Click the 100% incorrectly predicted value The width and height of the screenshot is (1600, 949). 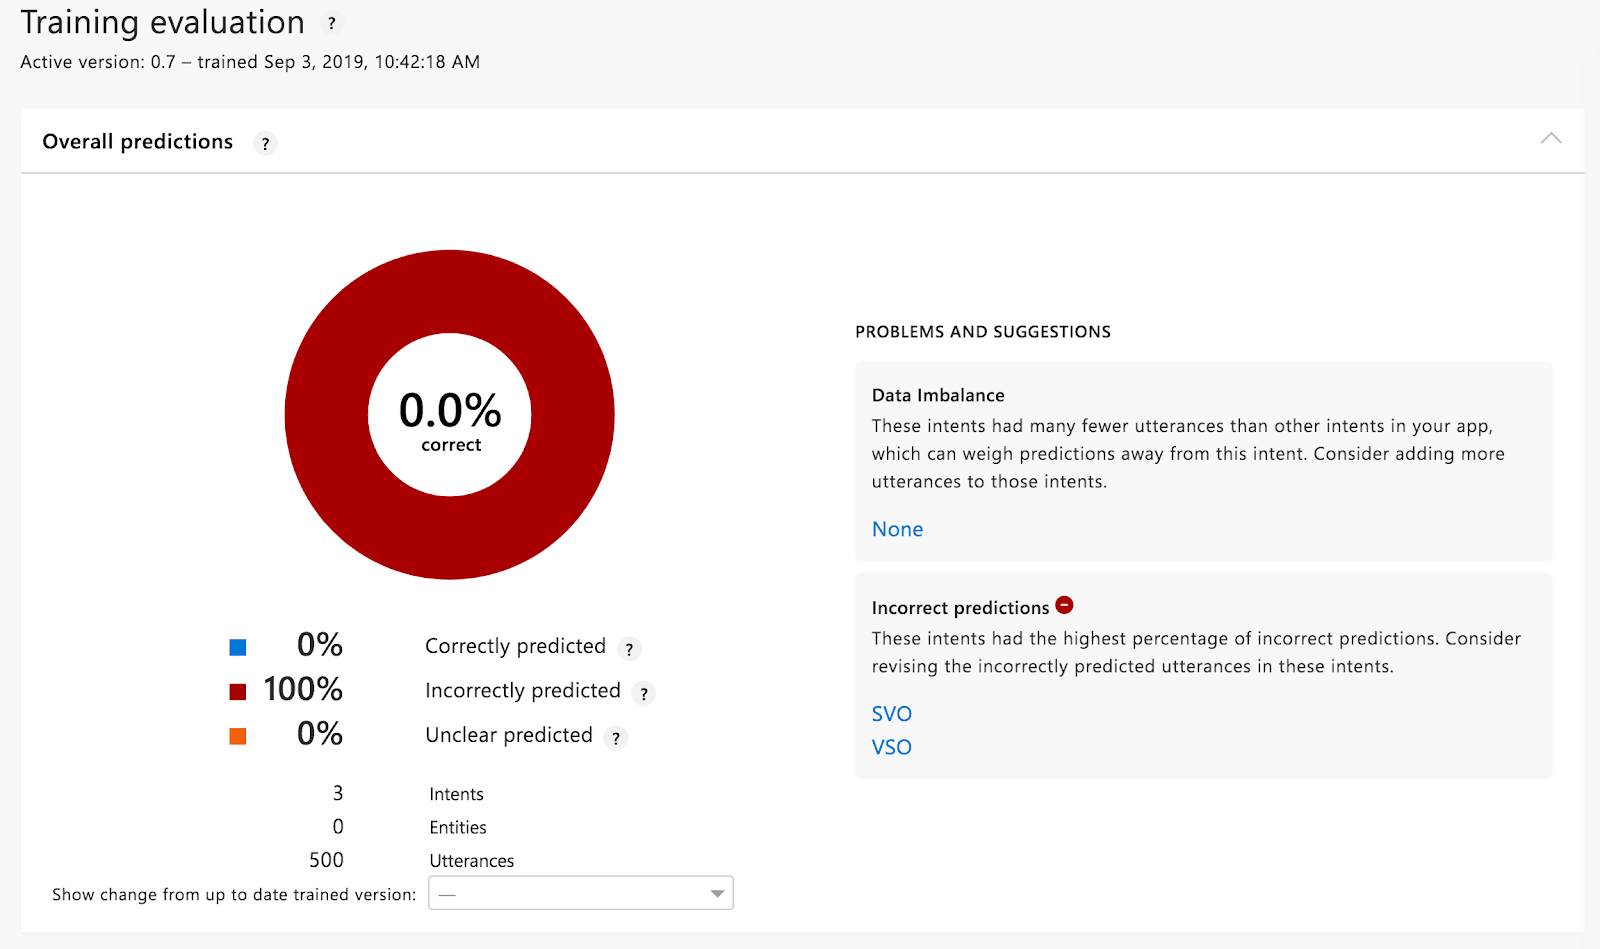303,689
